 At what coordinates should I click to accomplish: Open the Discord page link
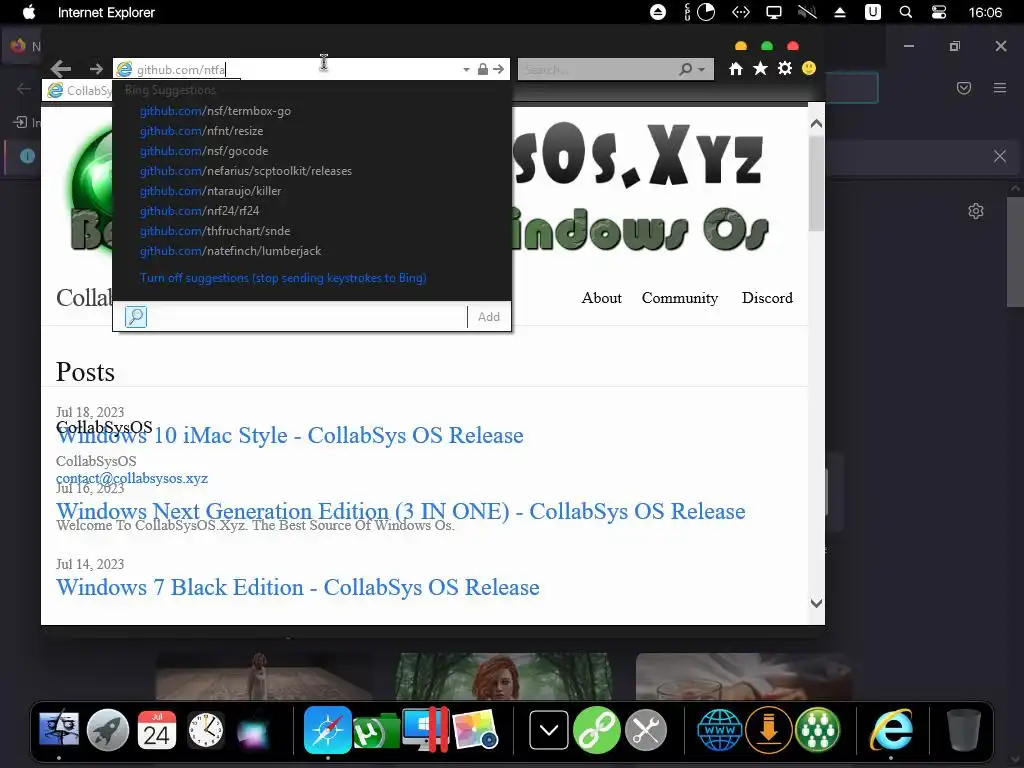pos(767,298)
